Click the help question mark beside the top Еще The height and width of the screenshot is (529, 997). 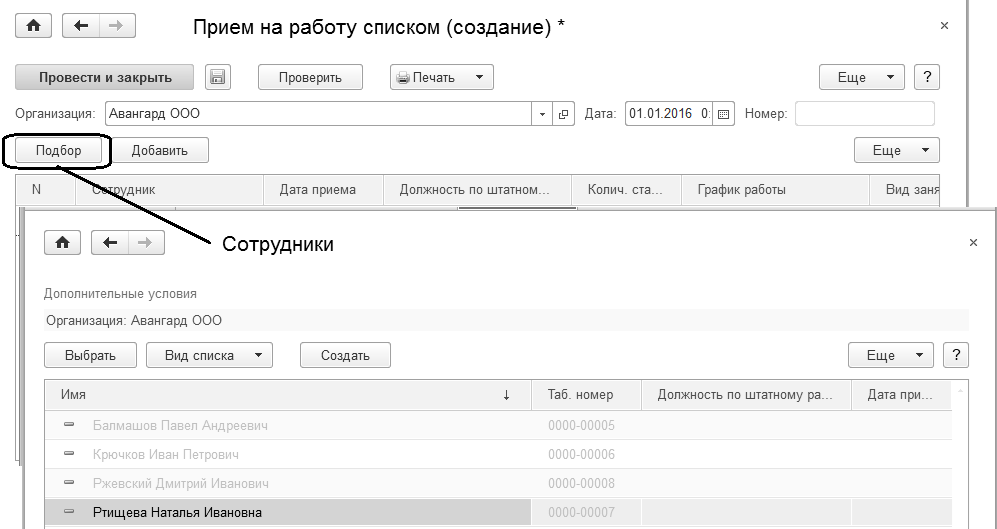(928, 78)
